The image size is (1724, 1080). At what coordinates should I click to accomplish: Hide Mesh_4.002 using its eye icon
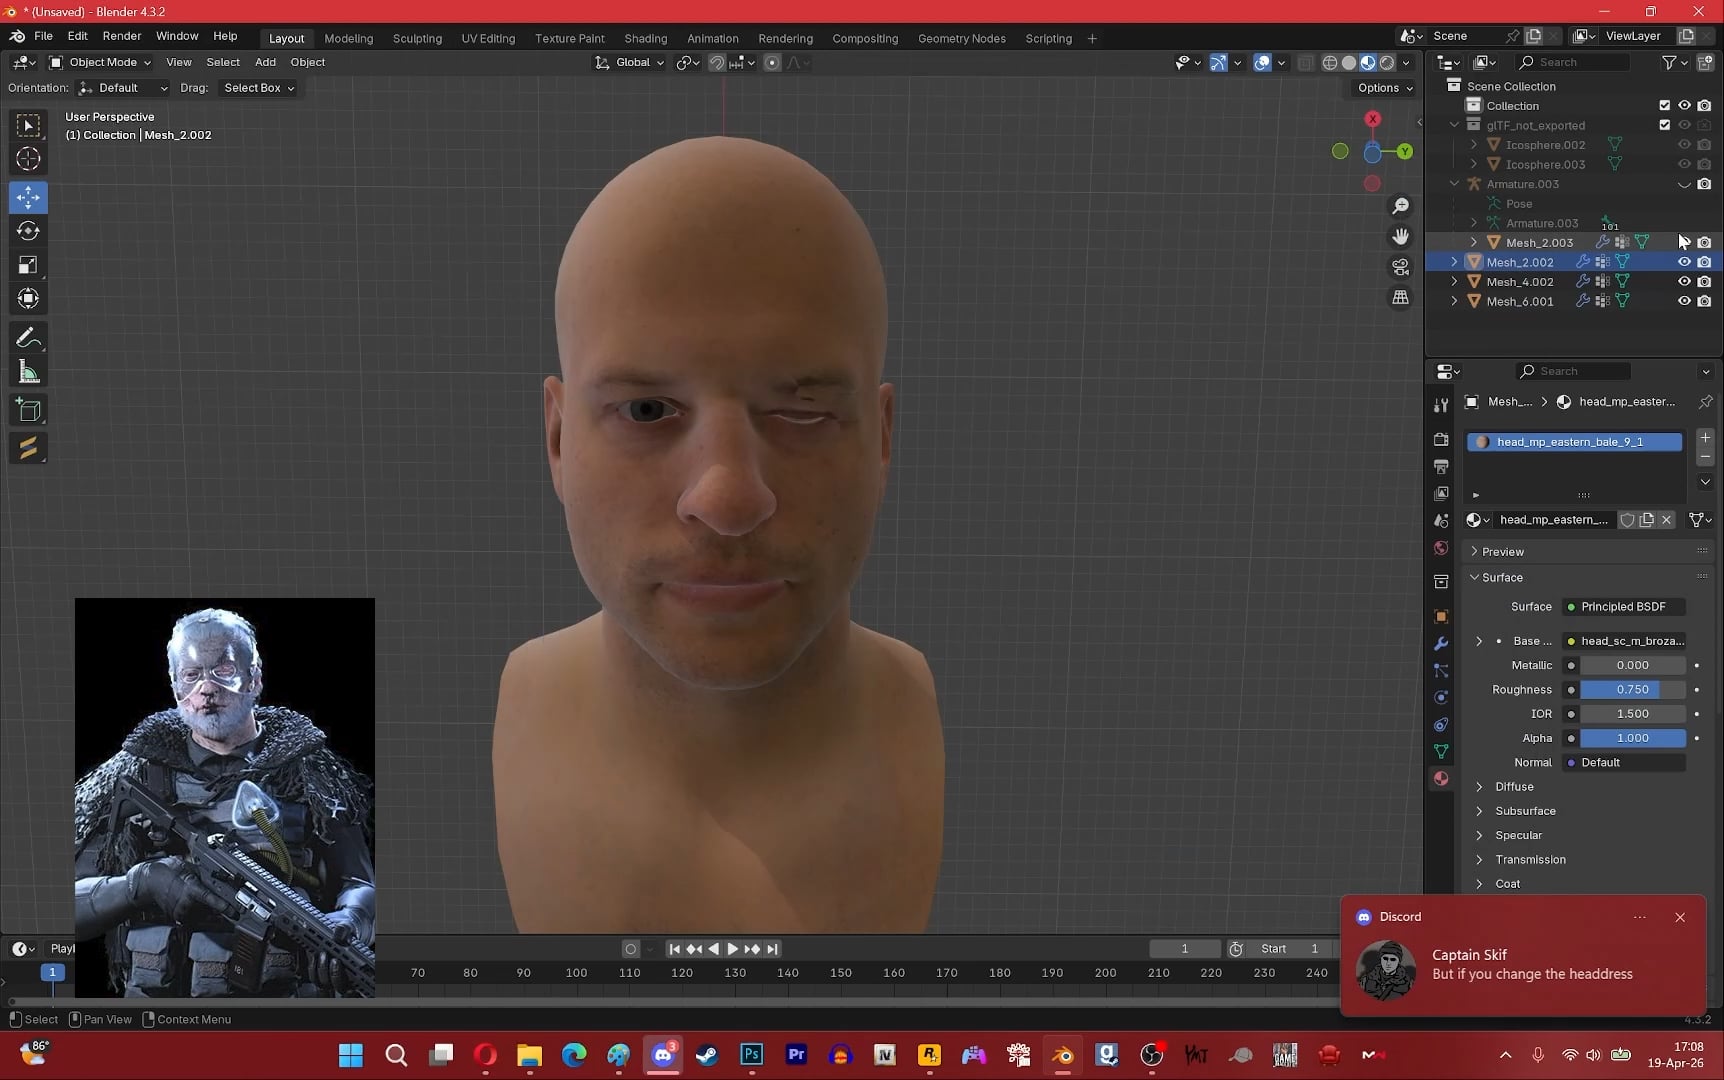[x=1684, y=282]
